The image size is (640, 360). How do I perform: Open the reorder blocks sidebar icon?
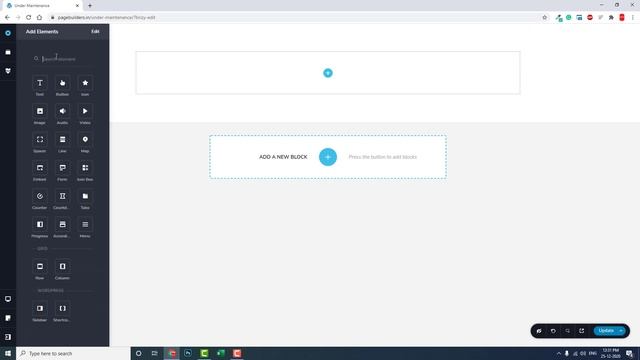point(8,52)
